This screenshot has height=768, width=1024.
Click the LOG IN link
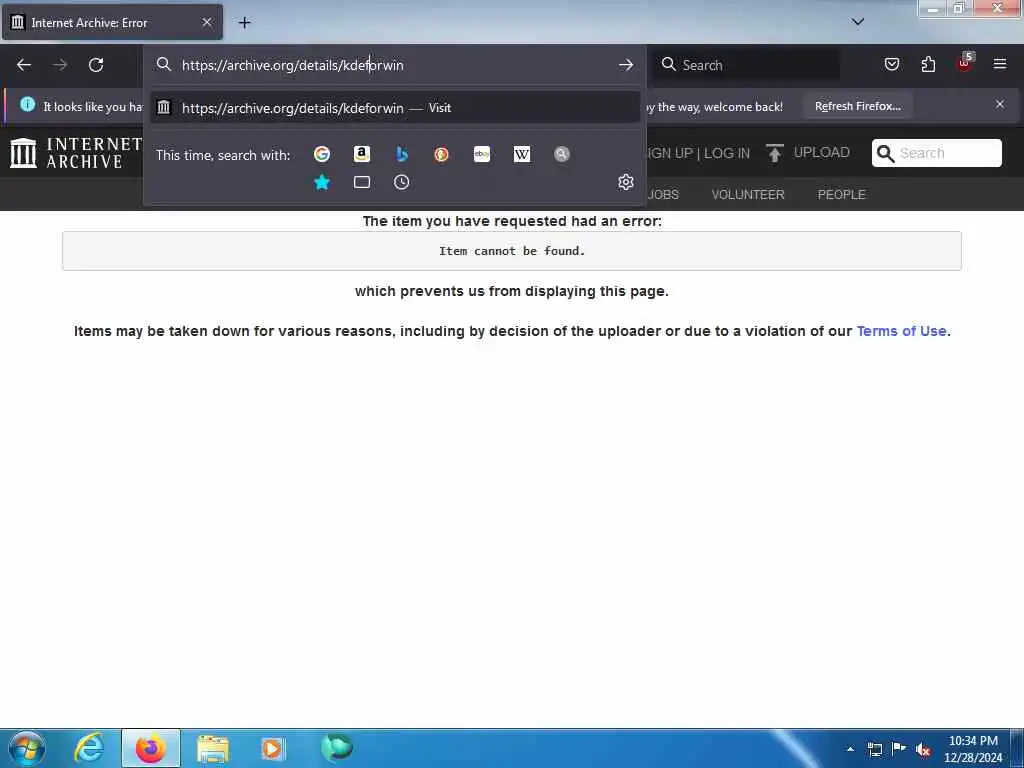(x=726, y=153)
